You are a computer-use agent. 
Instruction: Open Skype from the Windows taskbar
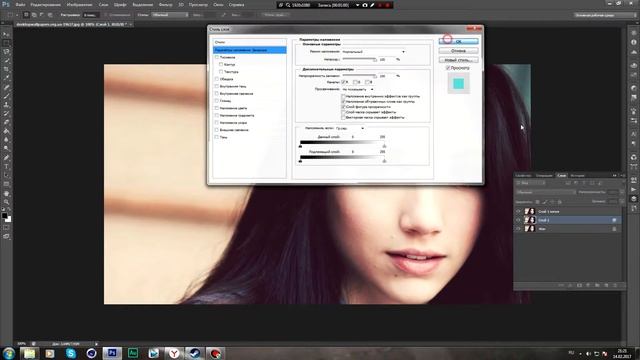71,353
